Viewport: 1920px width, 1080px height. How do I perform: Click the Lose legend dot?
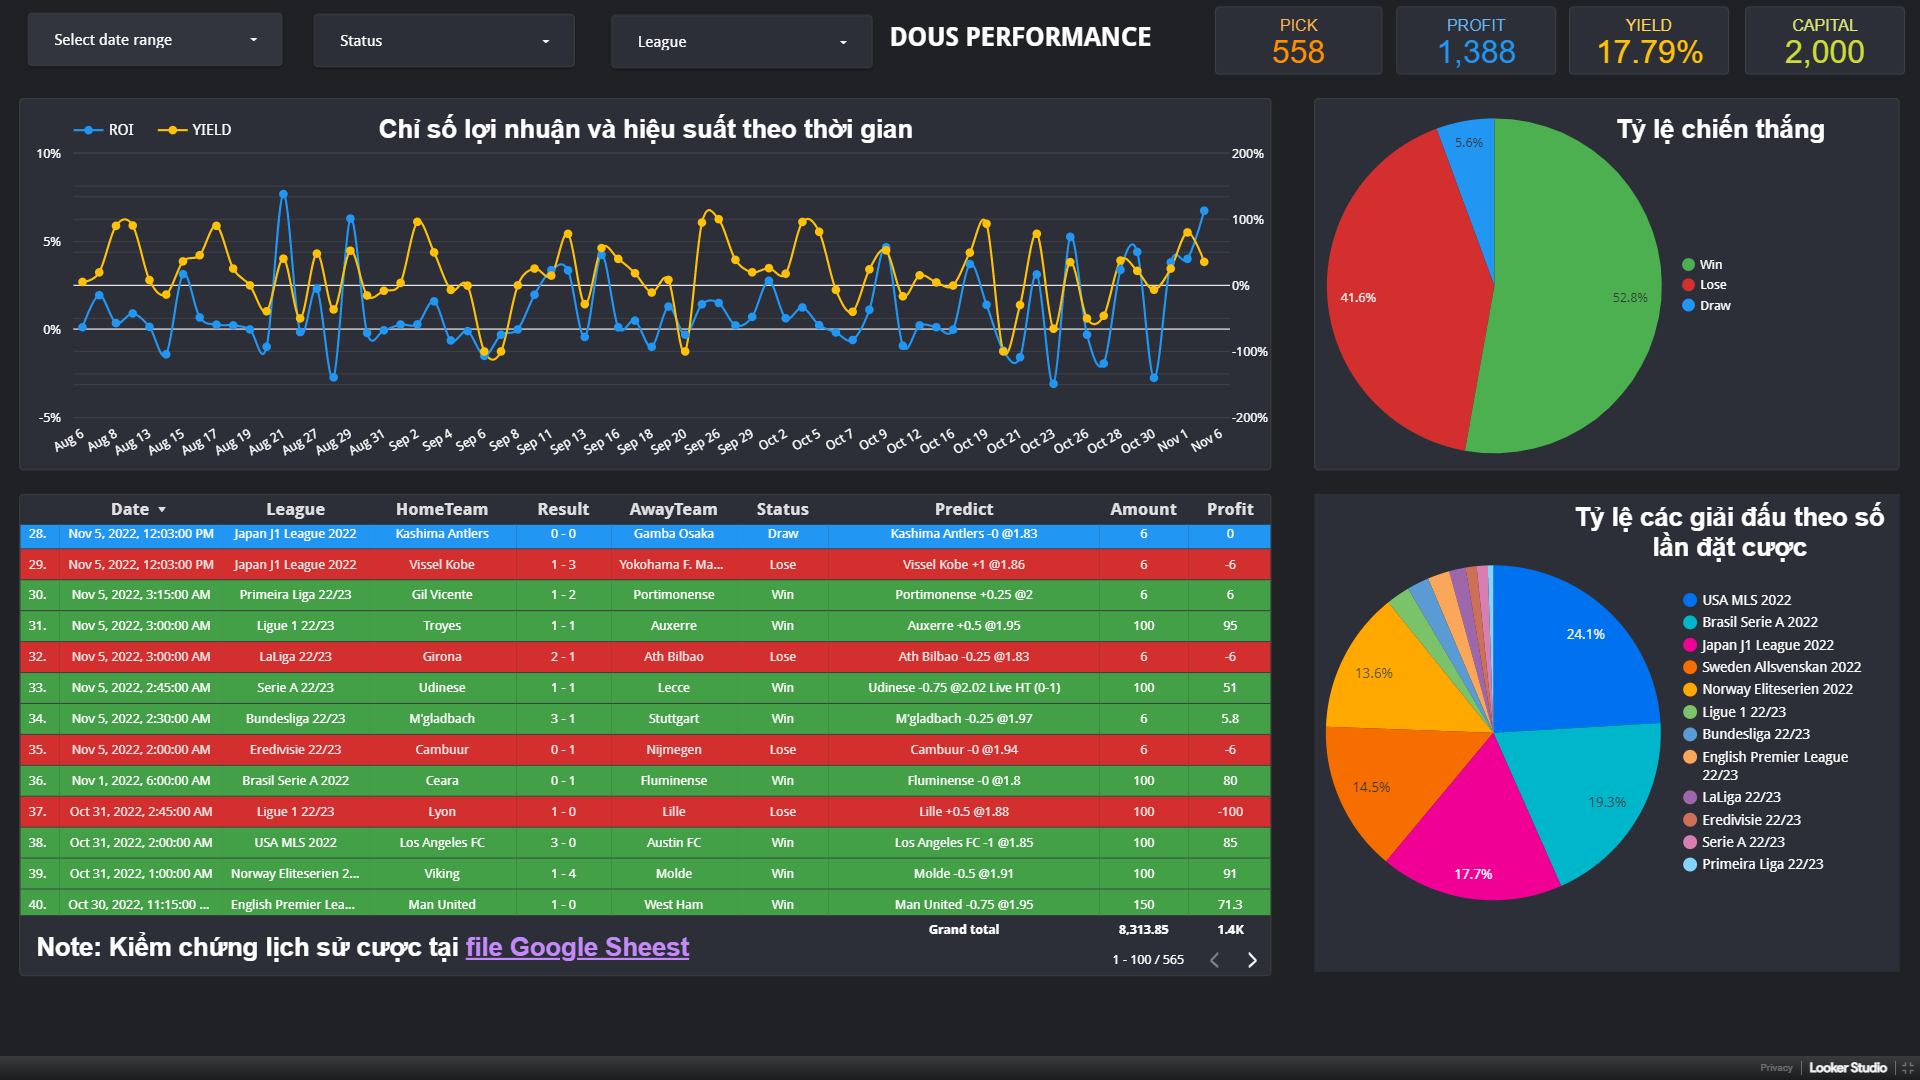click(x=1688, y=285)
